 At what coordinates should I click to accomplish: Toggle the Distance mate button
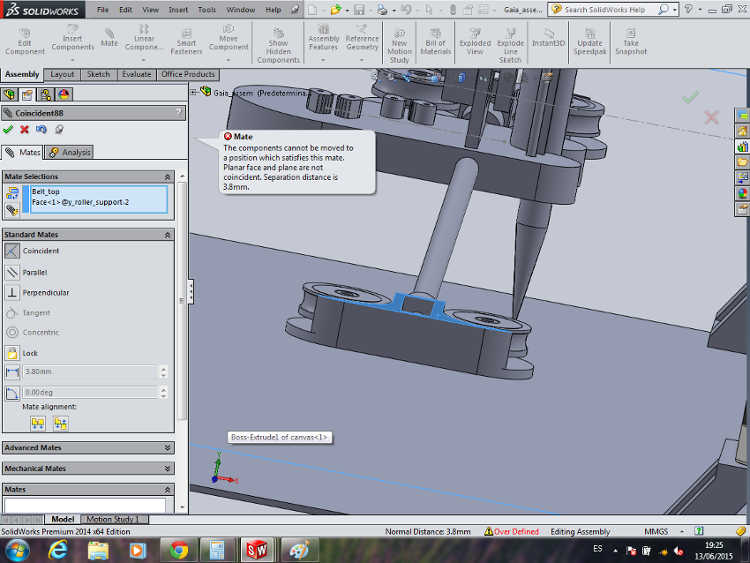(13, 372)
